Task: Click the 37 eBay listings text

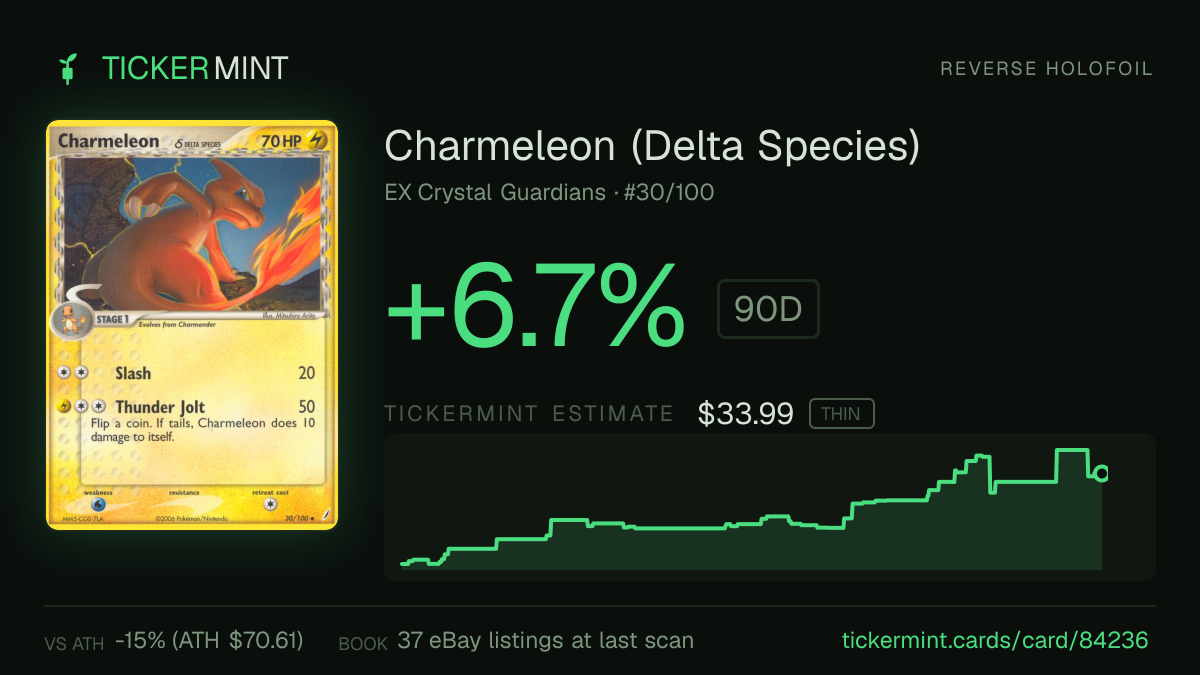Action: [x=545, y=640]
